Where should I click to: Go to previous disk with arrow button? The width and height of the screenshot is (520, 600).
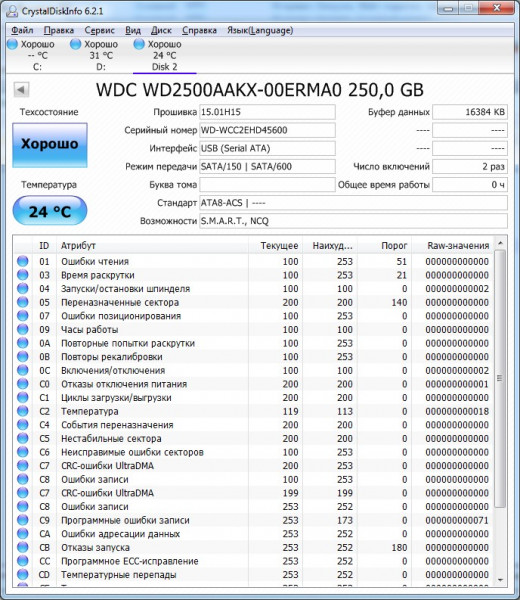point(21,90)
